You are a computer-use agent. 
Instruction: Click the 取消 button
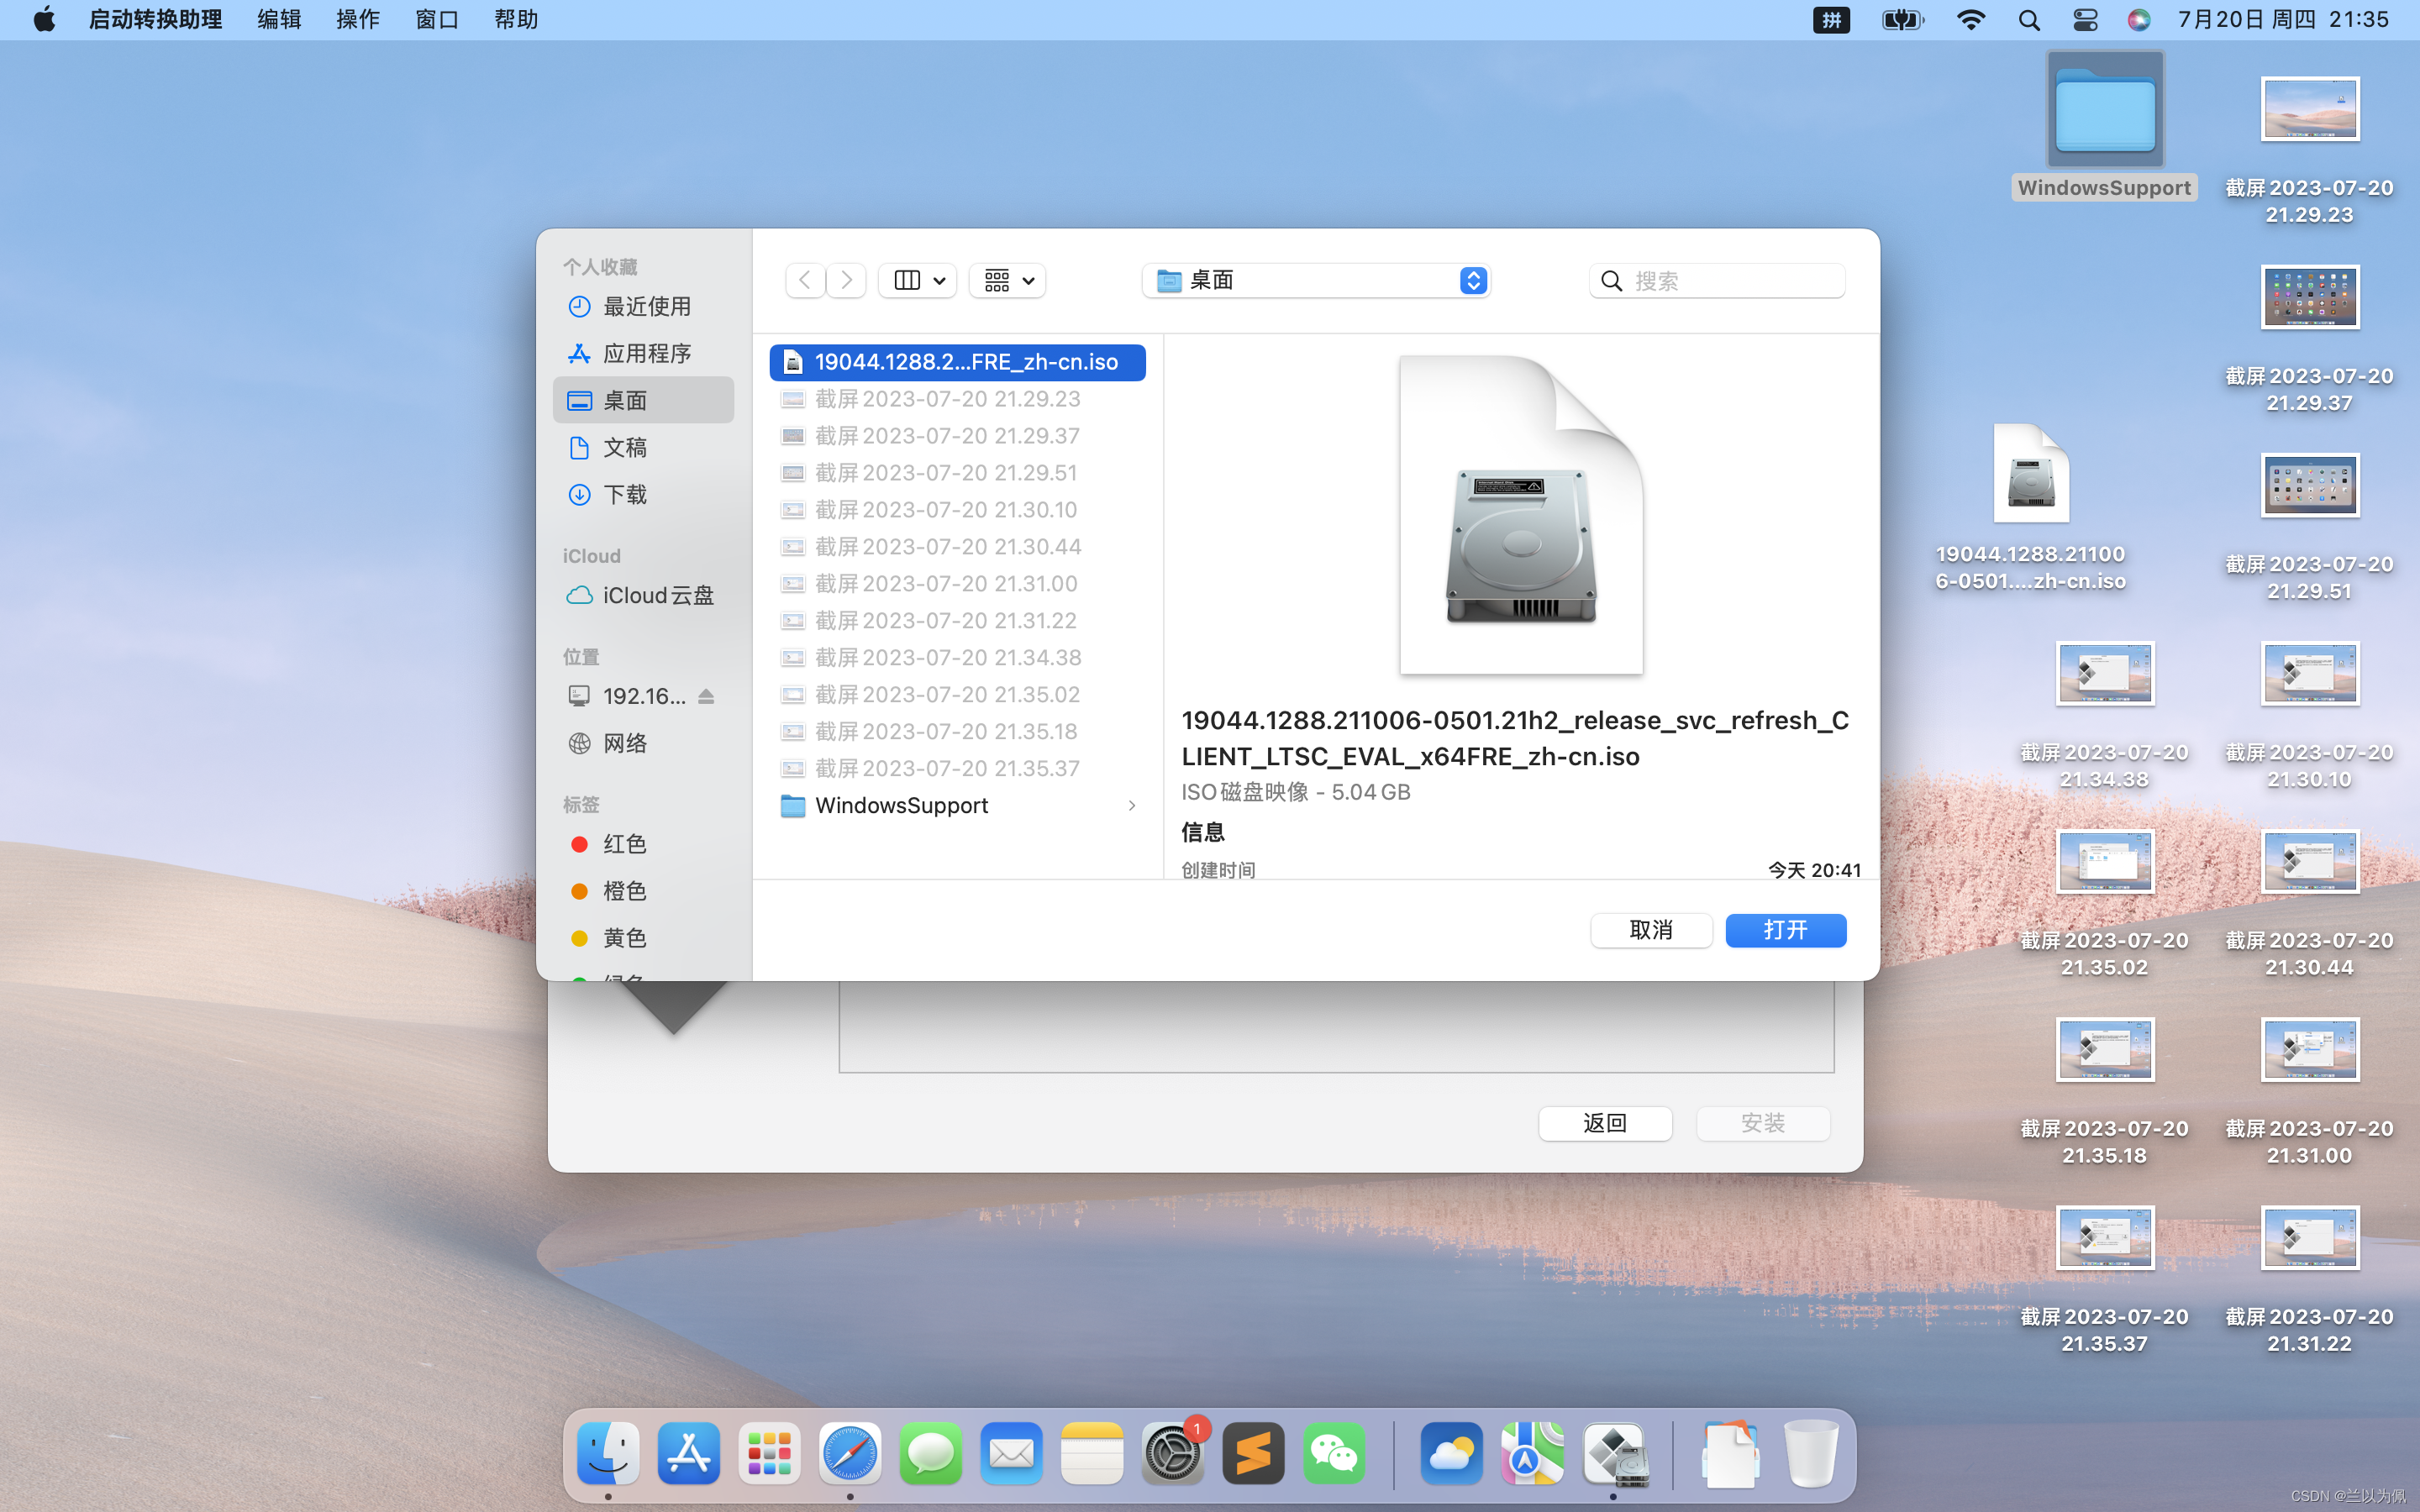[1651, 930]
